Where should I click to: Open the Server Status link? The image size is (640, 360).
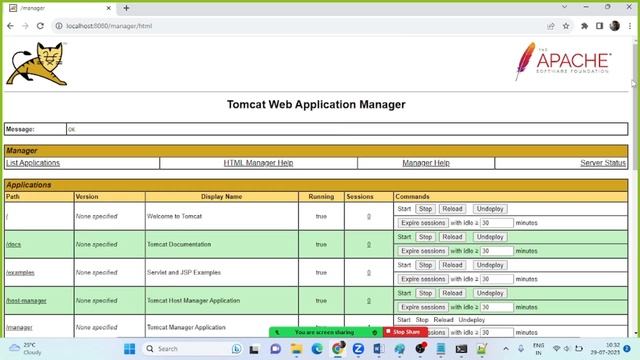coord(603,163)
